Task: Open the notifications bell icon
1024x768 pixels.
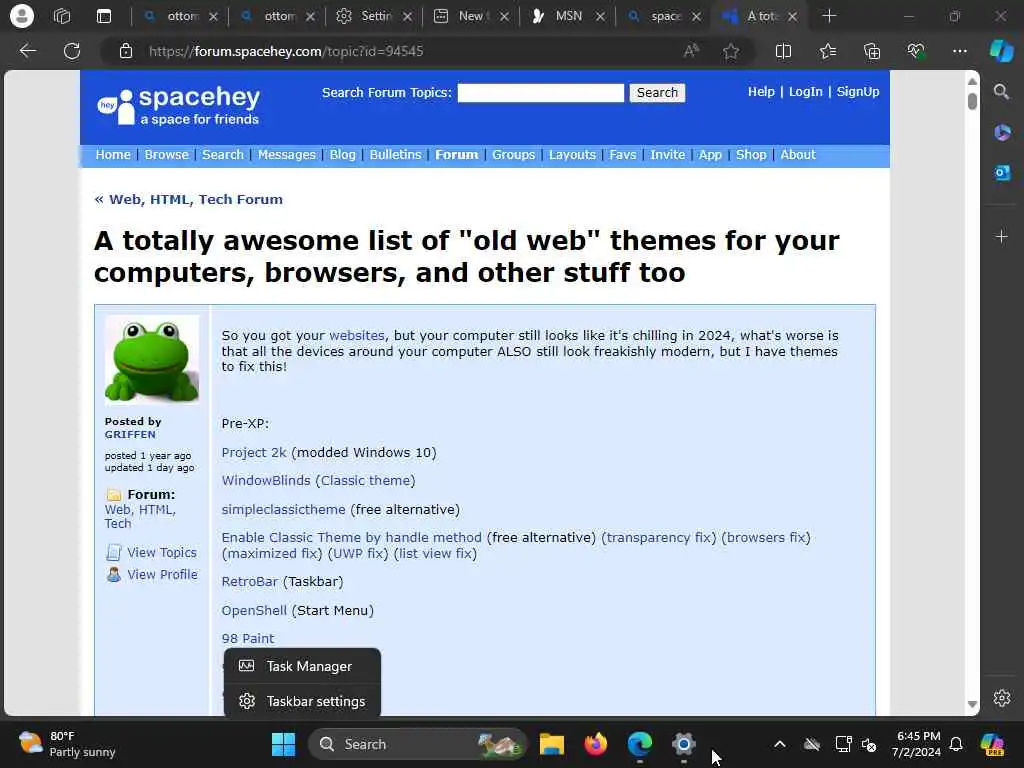Action: 956,744
